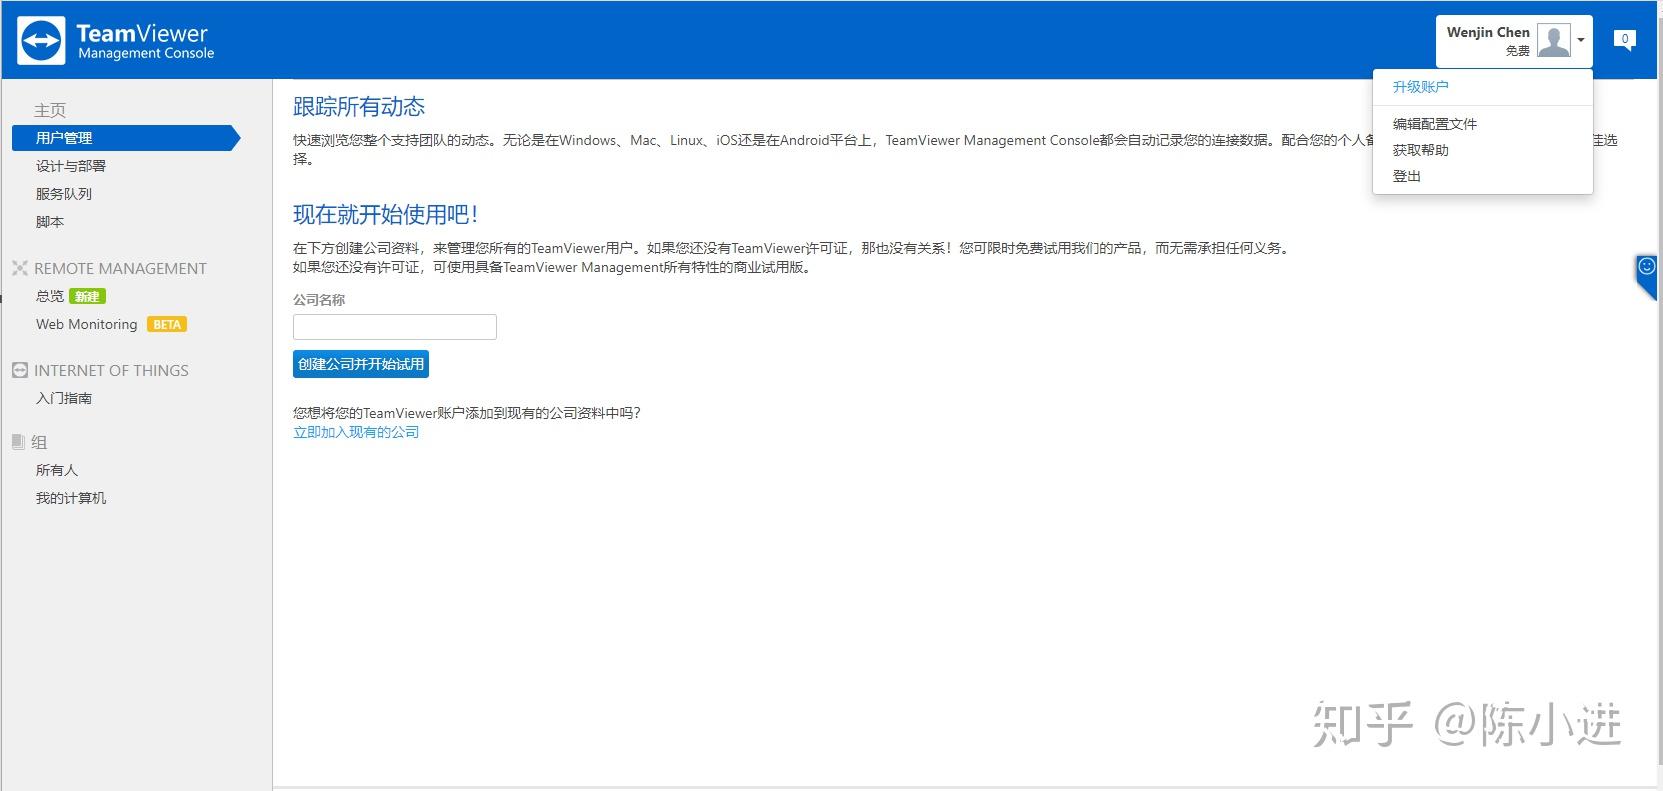Click 登出 to sign out
The image size is (1663, 791).
coord(1406,176)
